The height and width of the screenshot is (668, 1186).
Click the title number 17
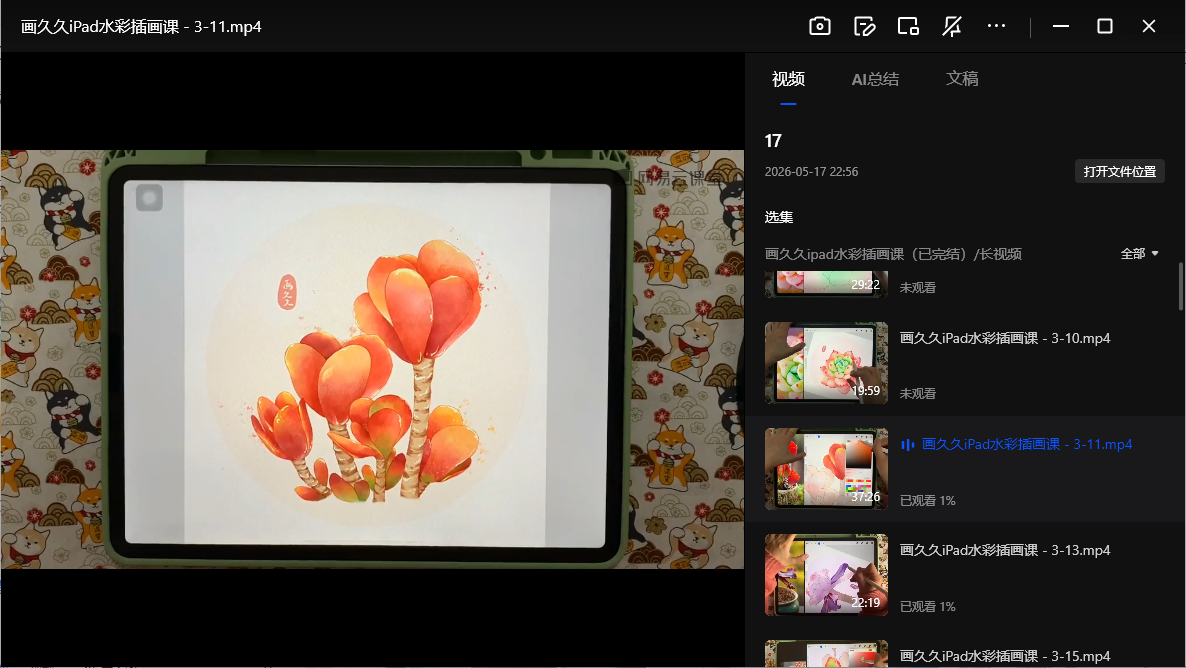(x=773, y=141)
